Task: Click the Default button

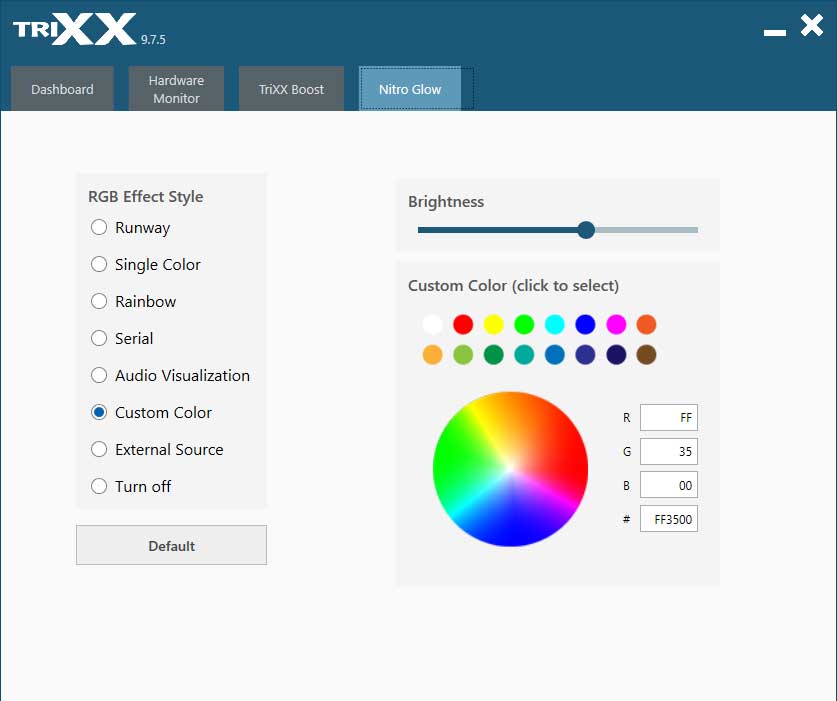Action: click(x=171, y=545)
